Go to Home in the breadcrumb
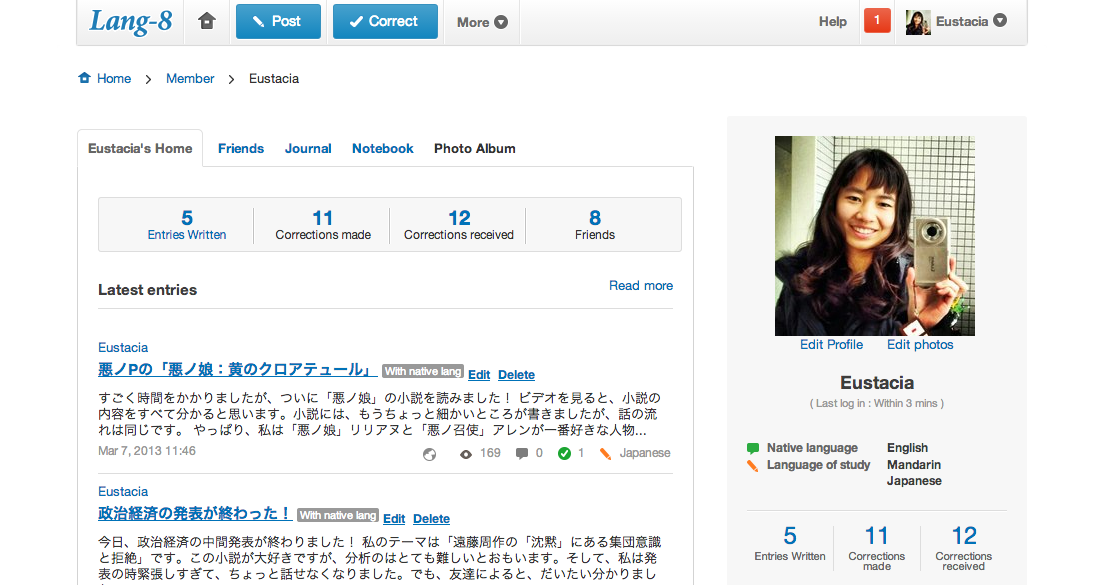Screen dimensions: 1101x585 (x=114, y=79)
